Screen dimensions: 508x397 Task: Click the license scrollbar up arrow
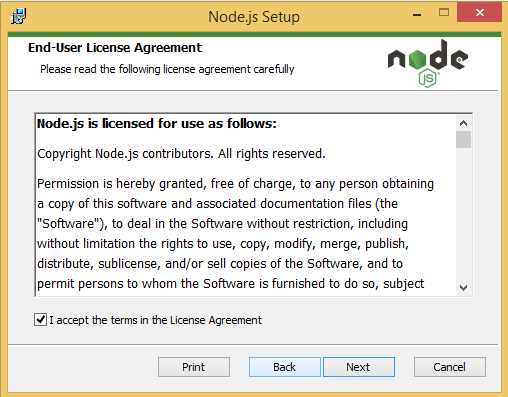tap(463, 123)
